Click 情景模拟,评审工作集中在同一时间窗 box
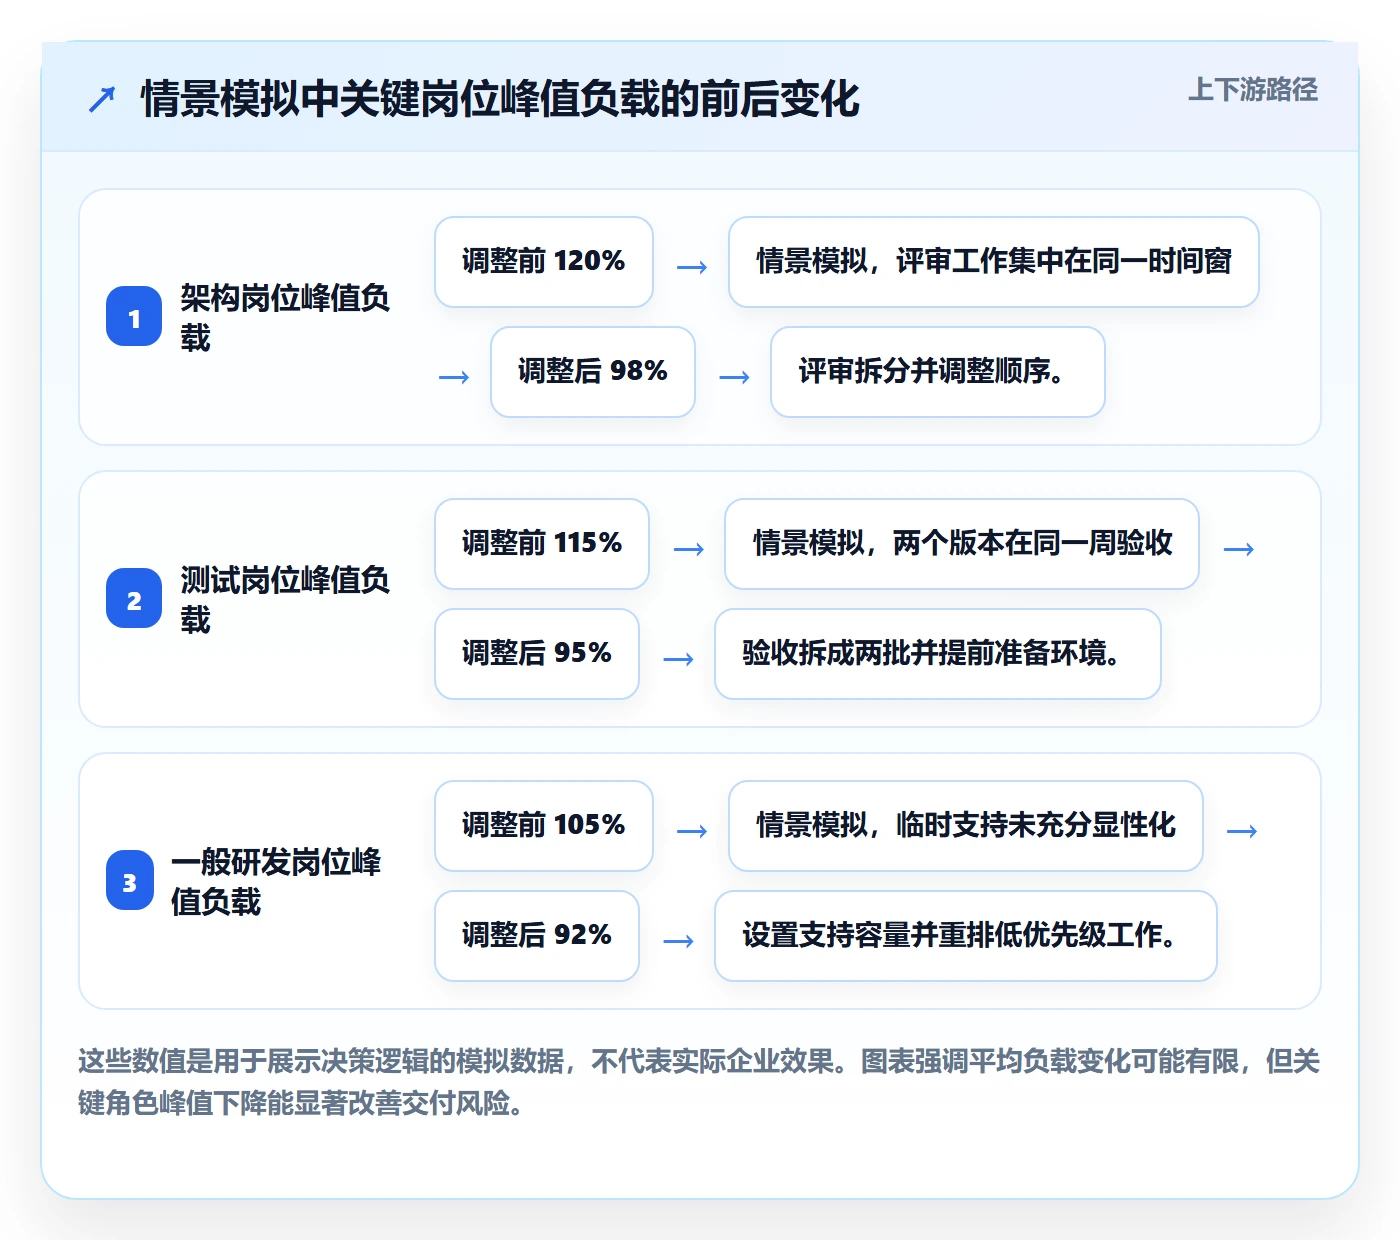This screenshot has height=1240, width=1400. click(x=994, y=262)
